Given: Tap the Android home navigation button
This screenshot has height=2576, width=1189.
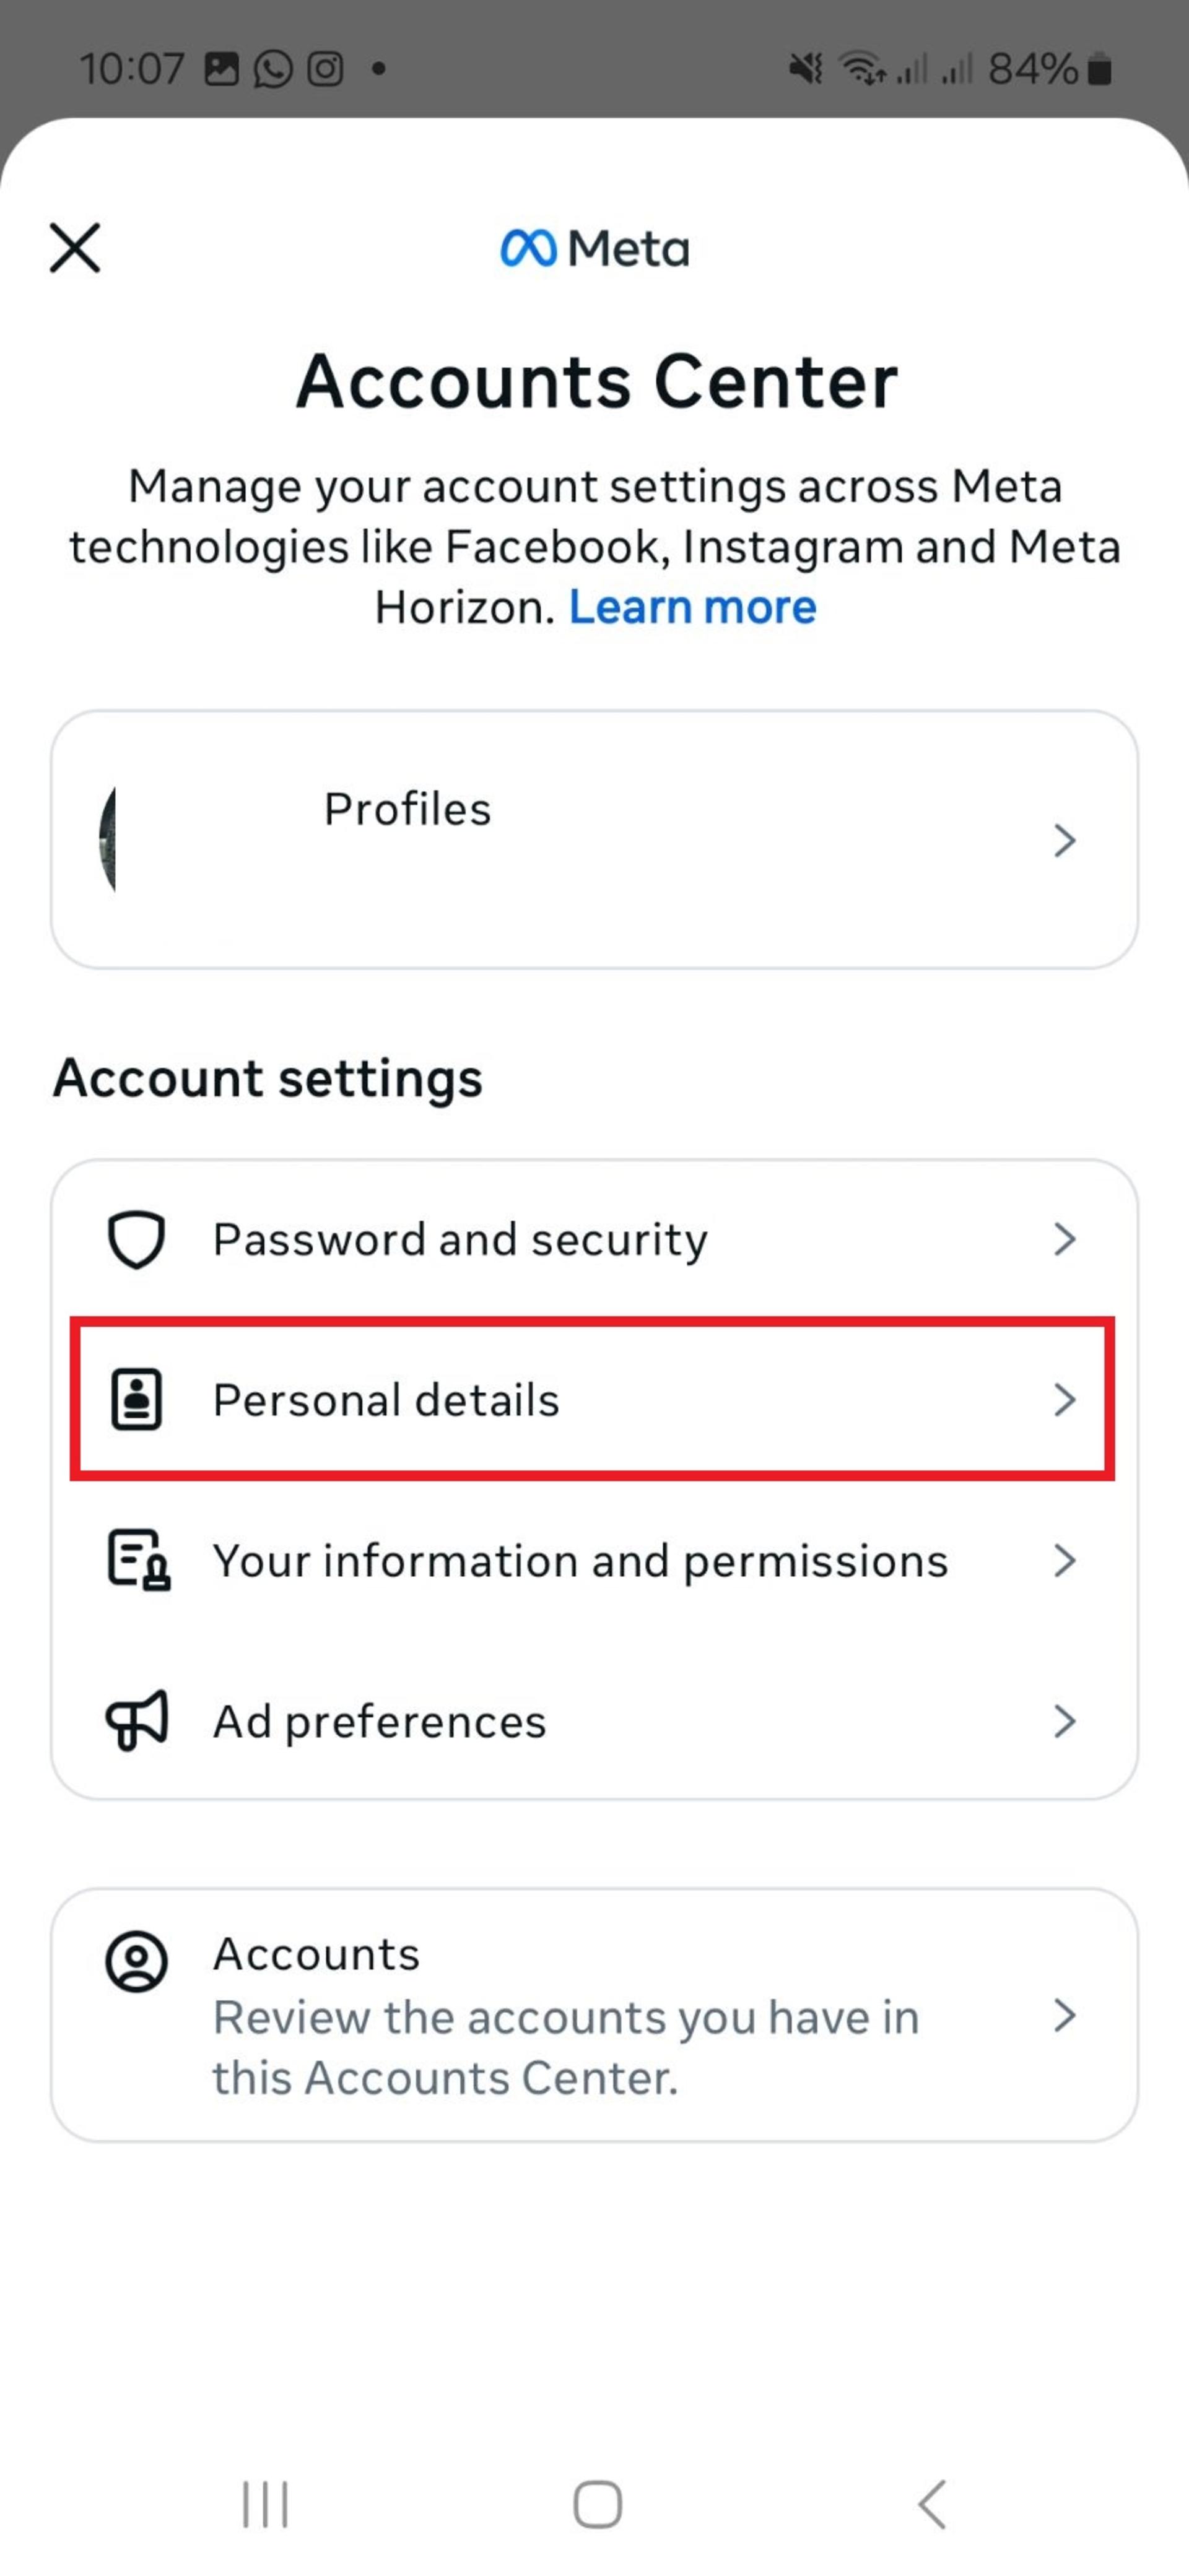Looking at the screenshot, I should (597, 2505).
